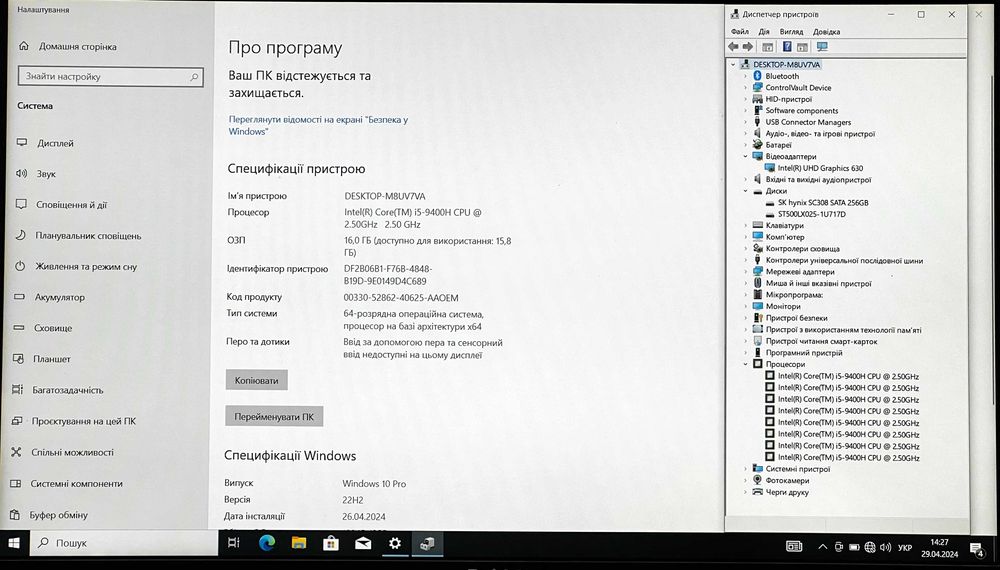Expand the Клавіатури node

(745, 225)
